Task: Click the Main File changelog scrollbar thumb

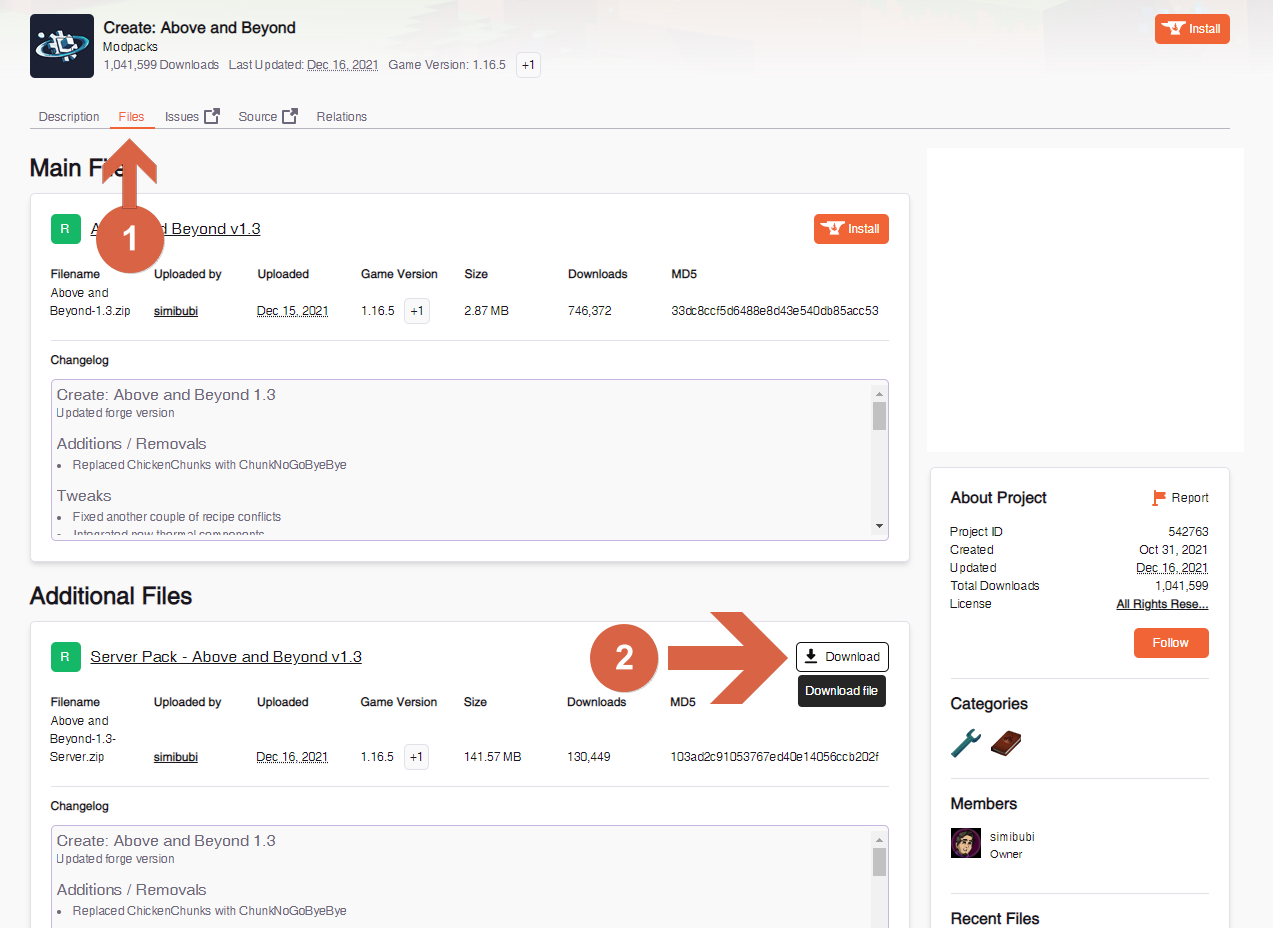Action: click(x=880, y=416)
